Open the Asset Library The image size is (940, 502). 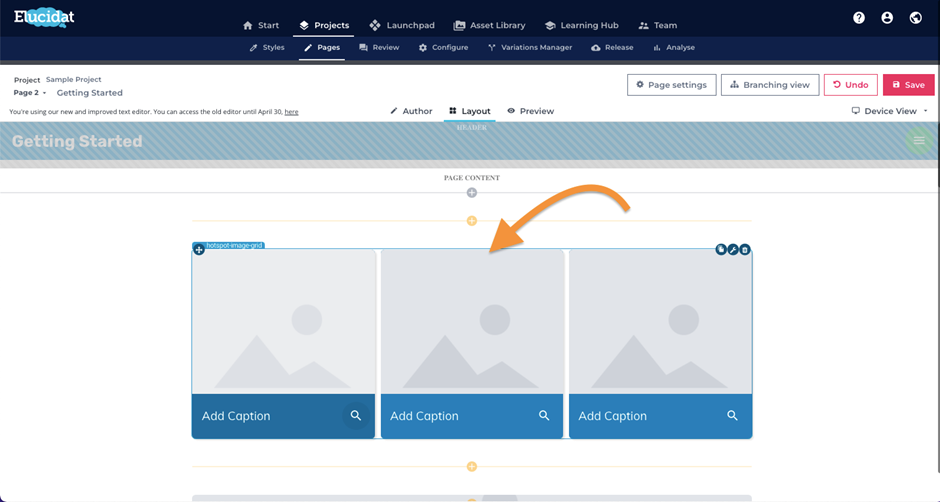point(489,25)
